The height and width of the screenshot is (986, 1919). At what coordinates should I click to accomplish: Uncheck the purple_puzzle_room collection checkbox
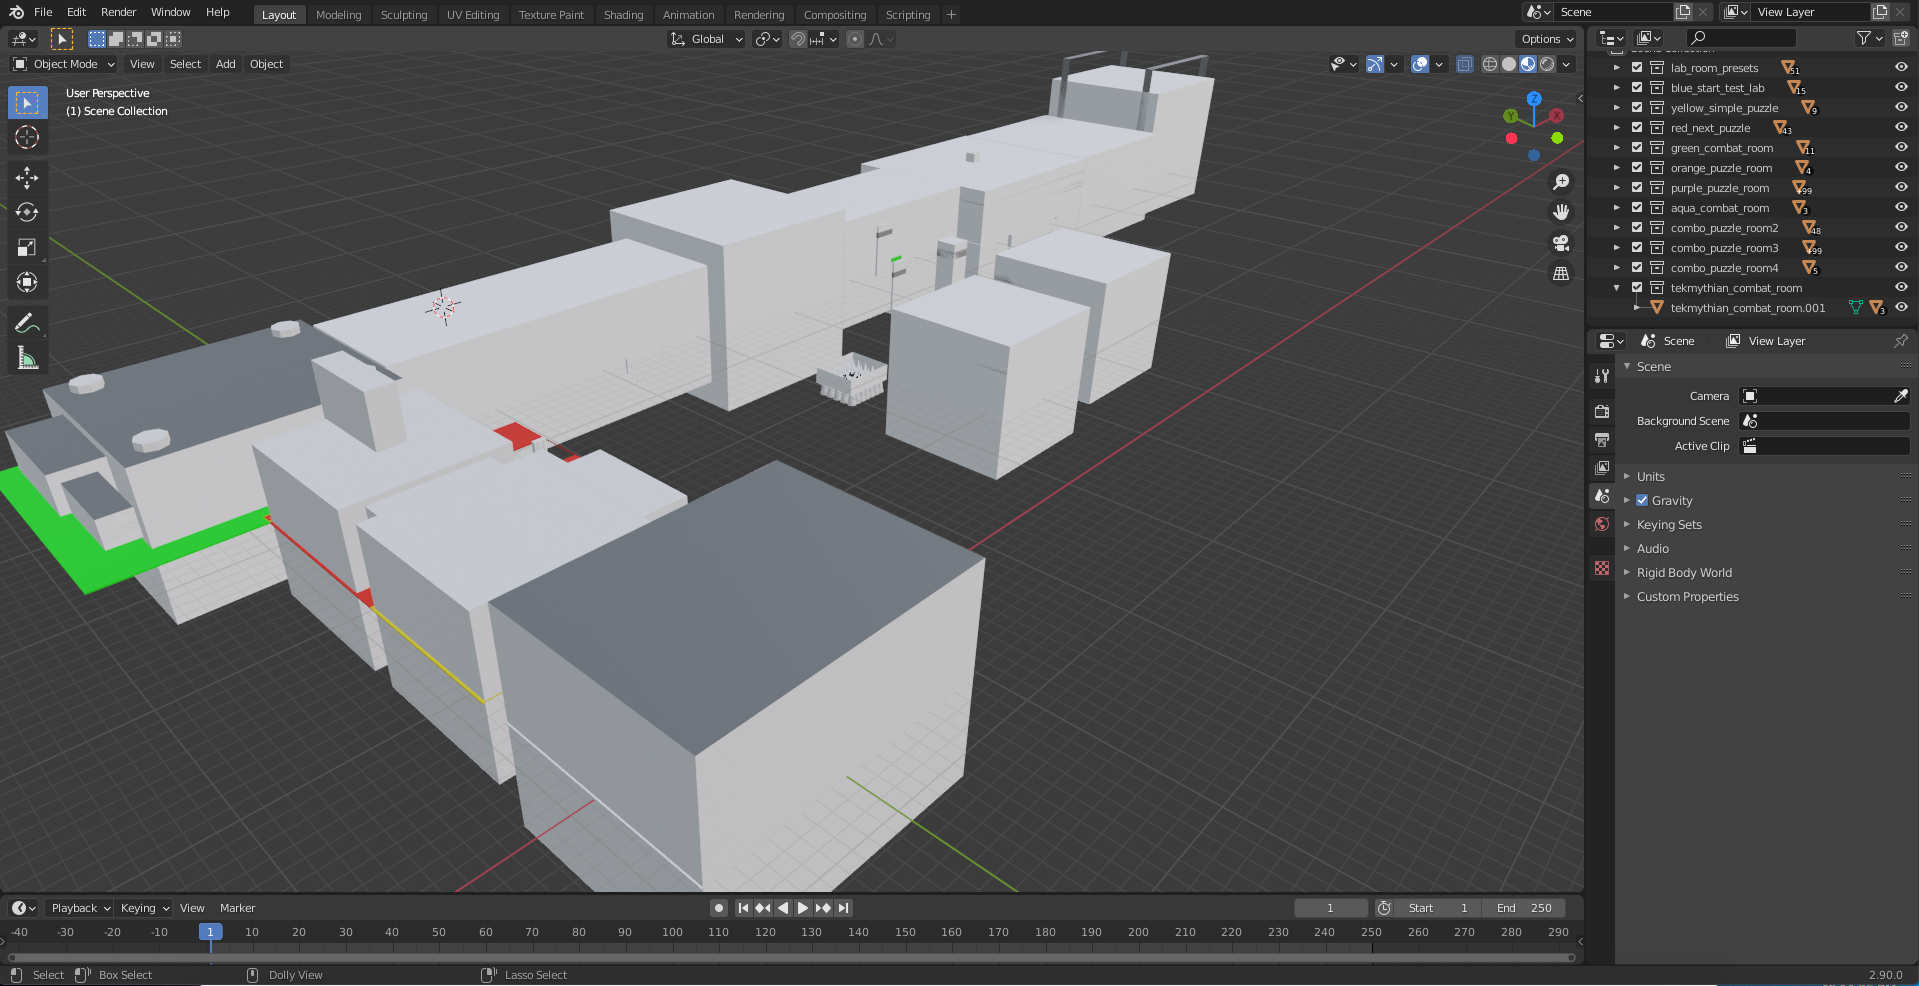1637,188
